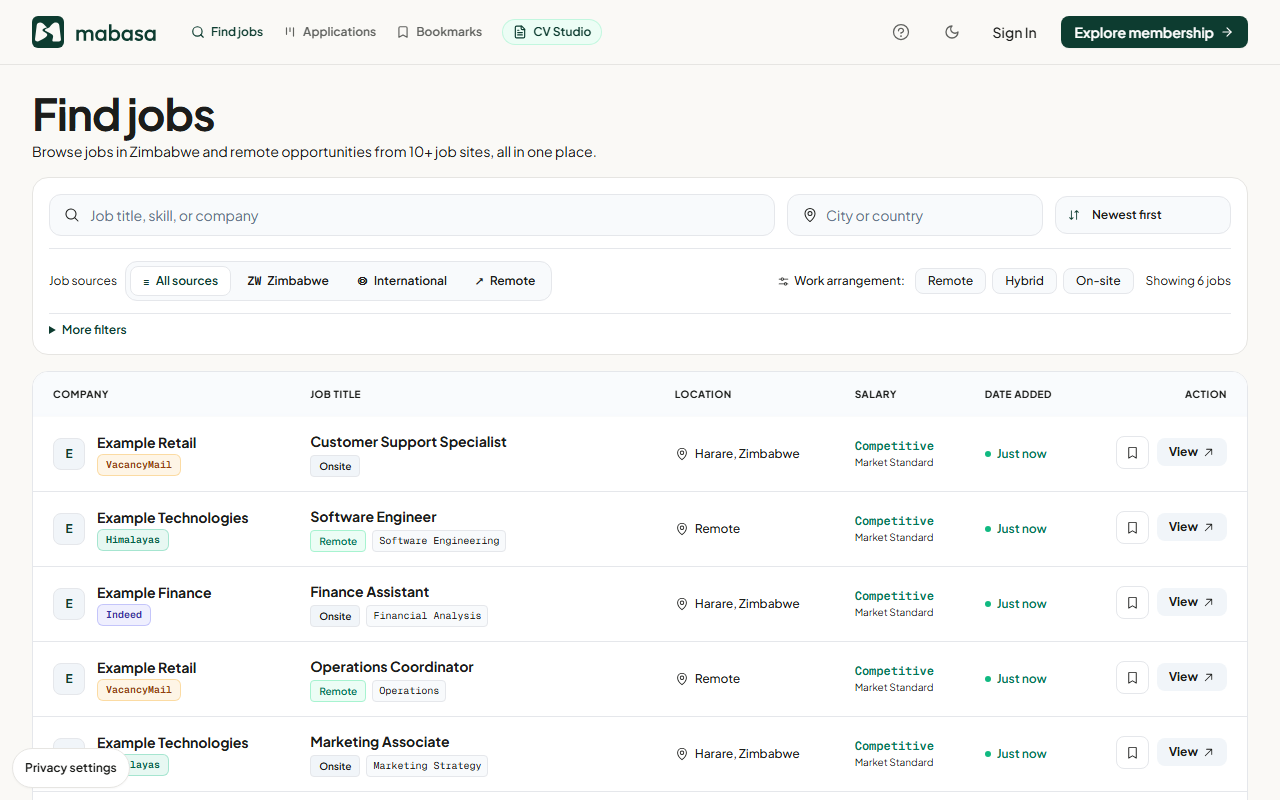Image resolution: width=1280 pixels, height=800 pixels.
Task: Select the Remote job source
Action: 505,281
